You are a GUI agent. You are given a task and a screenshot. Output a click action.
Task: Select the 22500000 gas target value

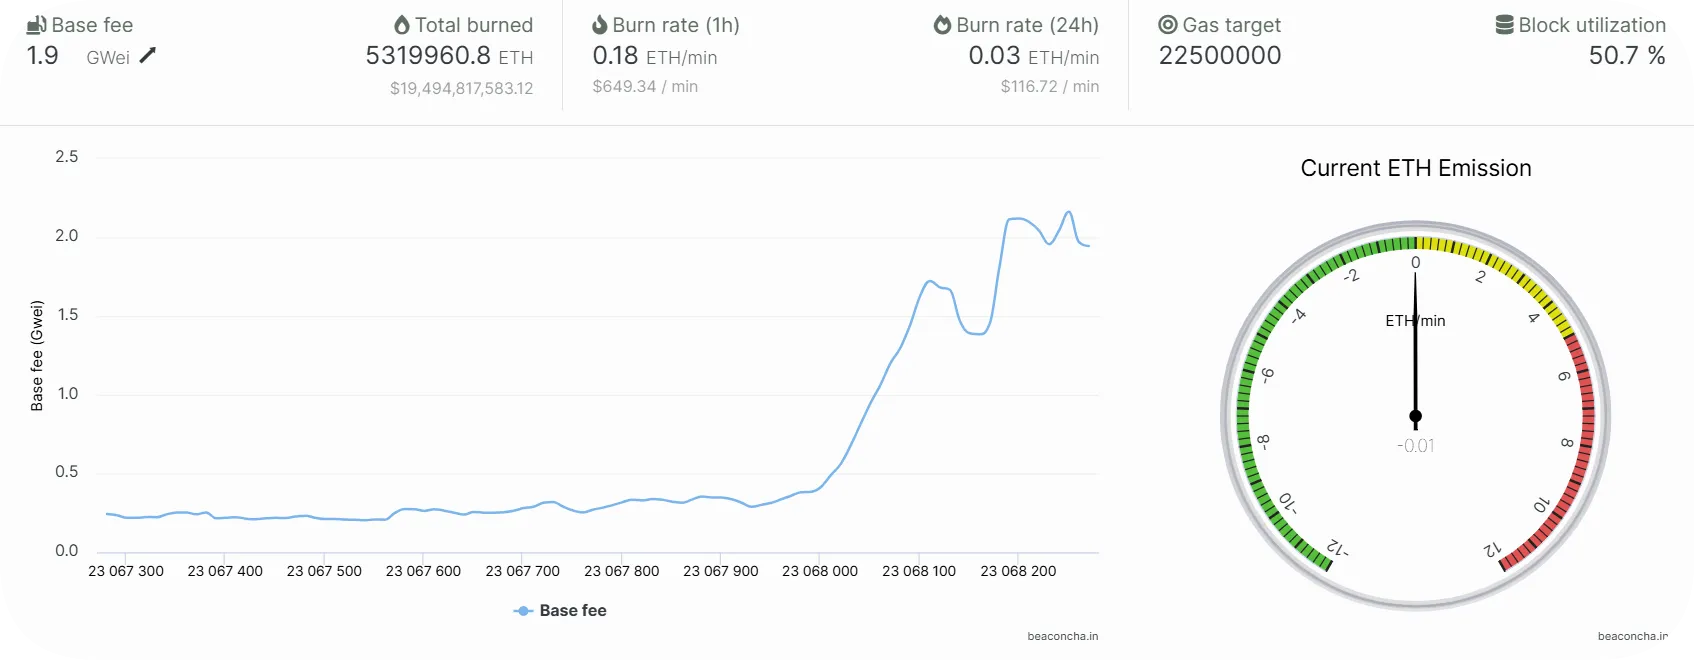(1220, 56)
